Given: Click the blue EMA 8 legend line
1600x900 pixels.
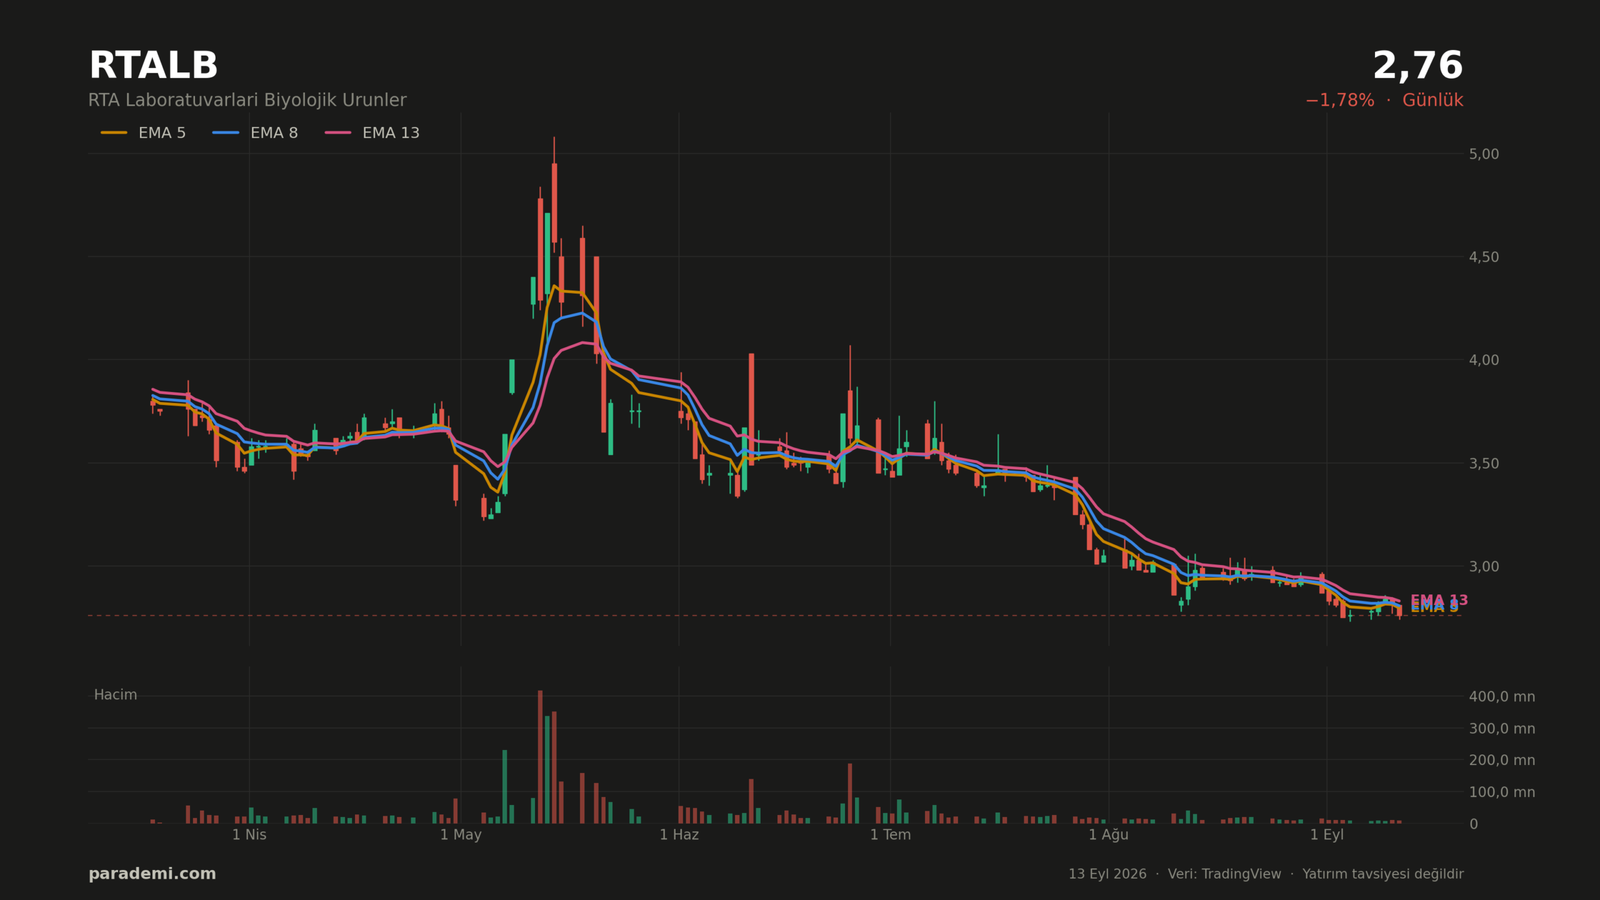Looking at the screenshot, I should tap(226, 133).
